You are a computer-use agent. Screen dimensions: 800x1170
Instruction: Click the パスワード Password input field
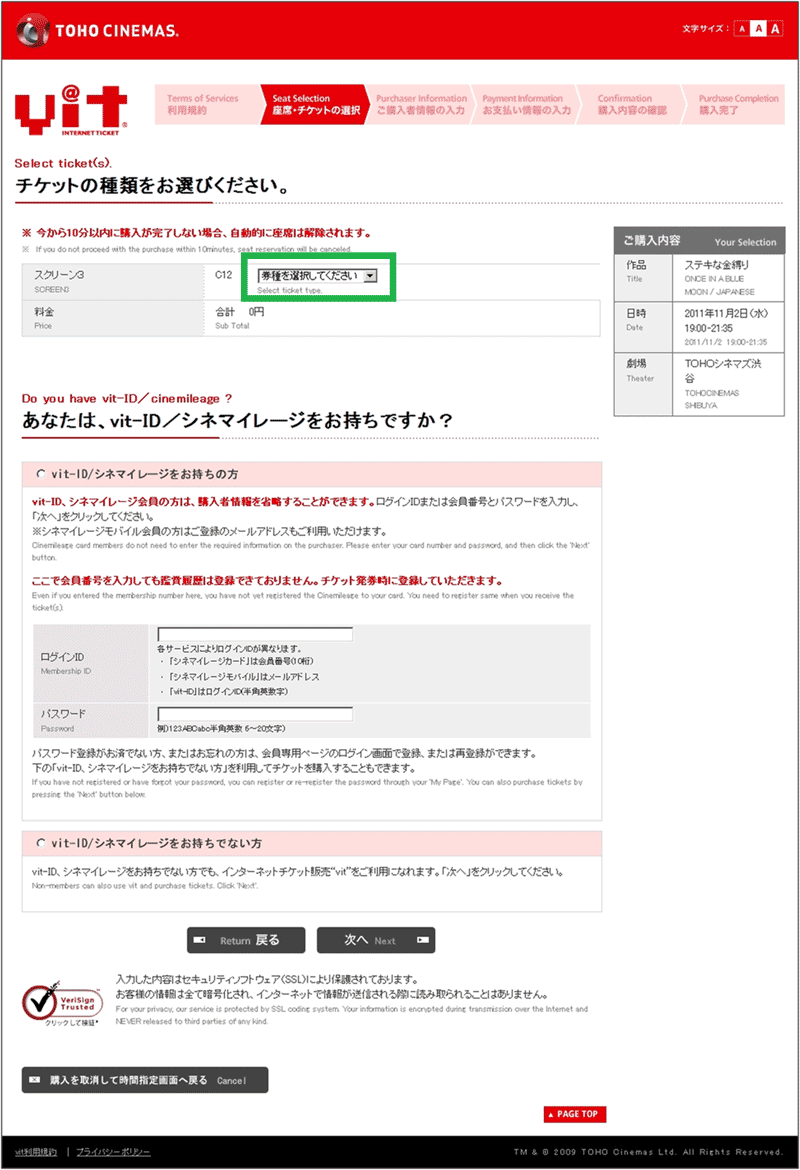pyautogui.click(x=254, y=714)
